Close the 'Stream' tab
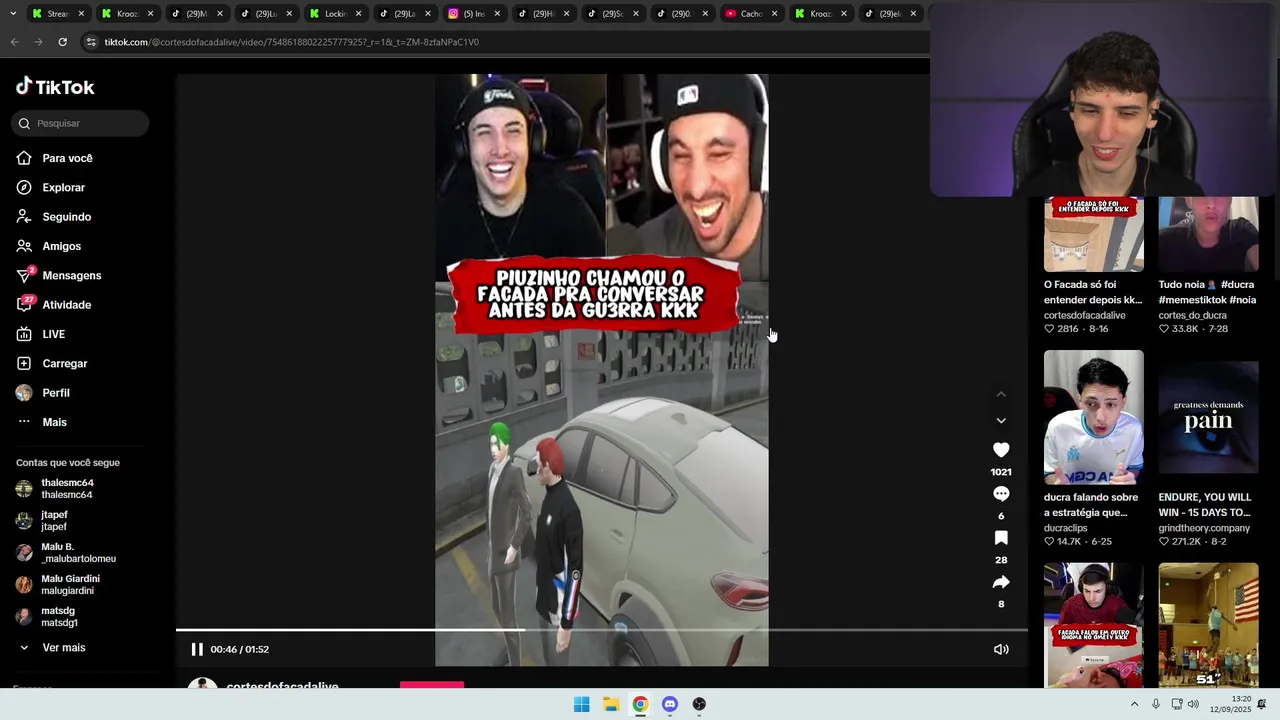Image resolution: width=1280 pixels, height=720 pixels. point(81,14)
